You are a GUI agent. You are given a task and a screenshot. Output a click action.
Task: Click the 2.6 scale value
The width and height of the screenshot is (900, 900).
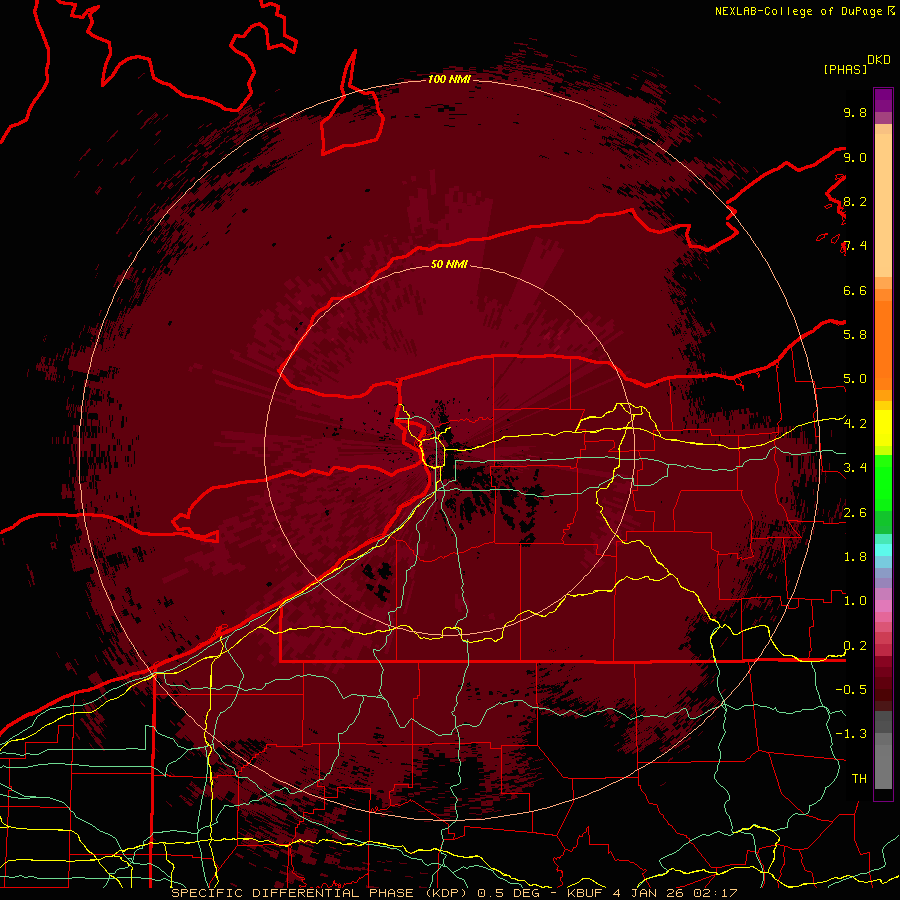click(x=855, y=513)
